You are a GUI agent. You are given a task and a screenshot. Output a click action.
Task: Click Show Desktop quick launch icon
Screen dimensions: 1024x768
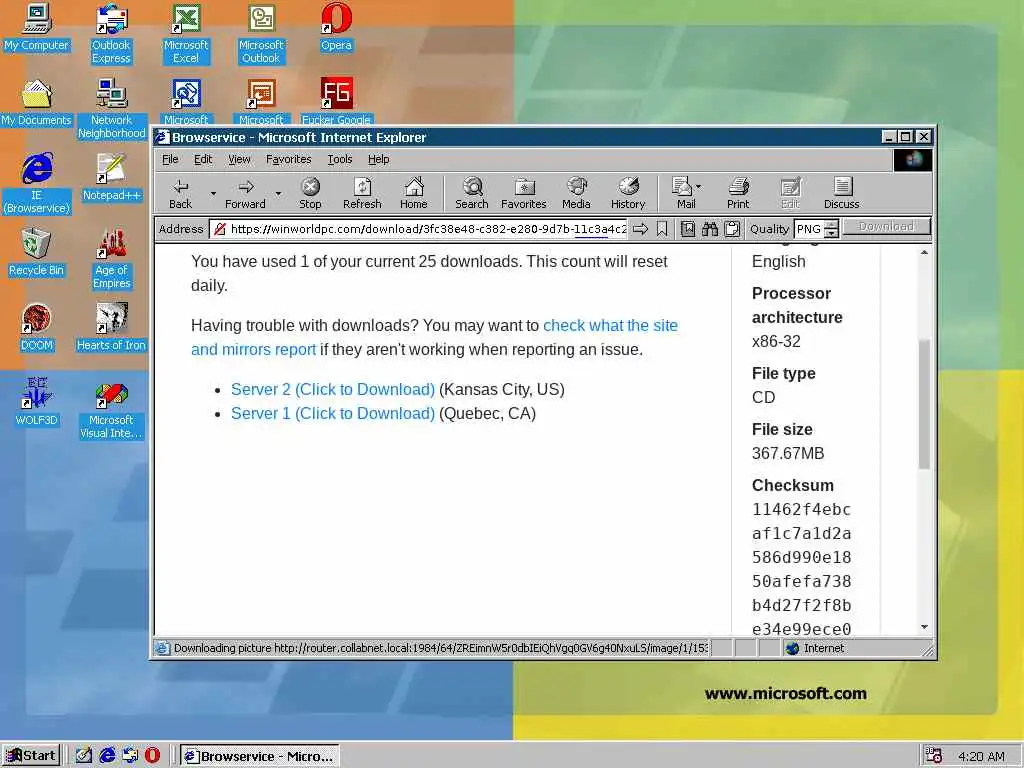(x=84, y=756)
